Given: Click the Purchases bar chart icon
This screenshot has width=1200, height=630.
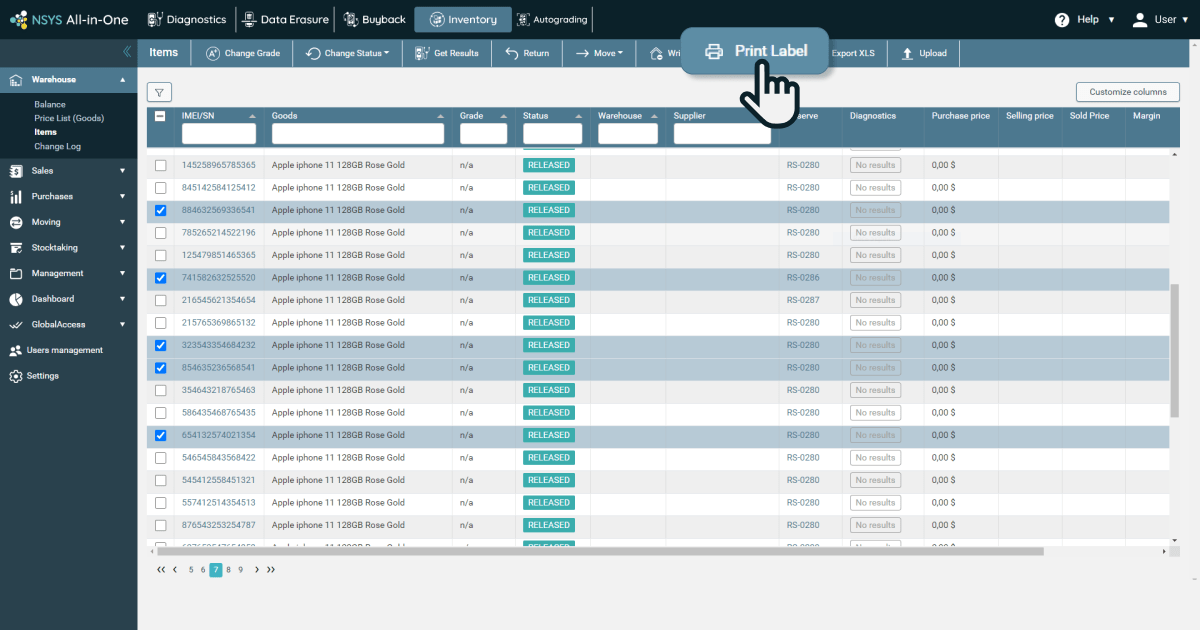Looking at the screenshot, I should point(16,196).
